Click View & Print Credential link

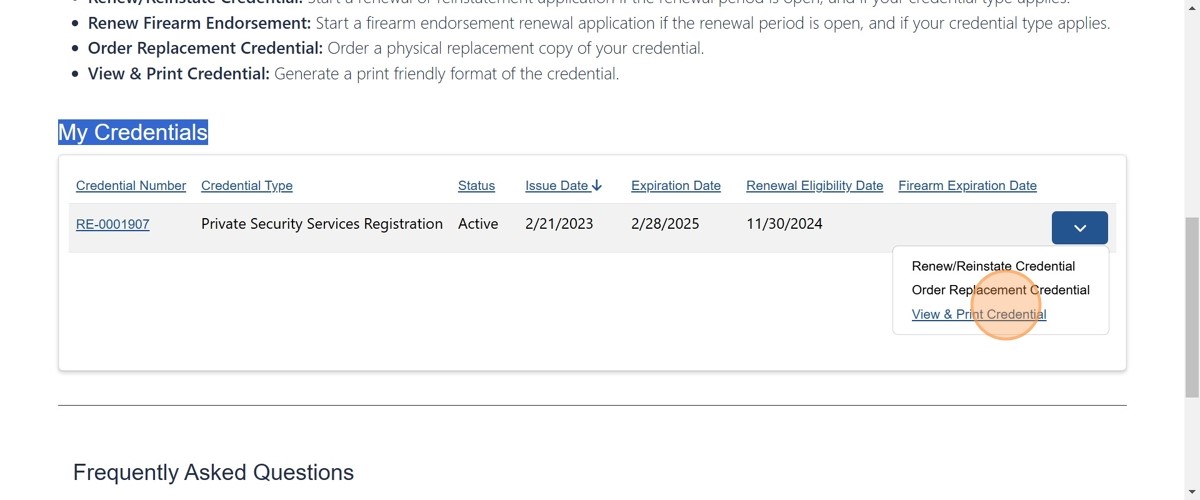point(979,314)
